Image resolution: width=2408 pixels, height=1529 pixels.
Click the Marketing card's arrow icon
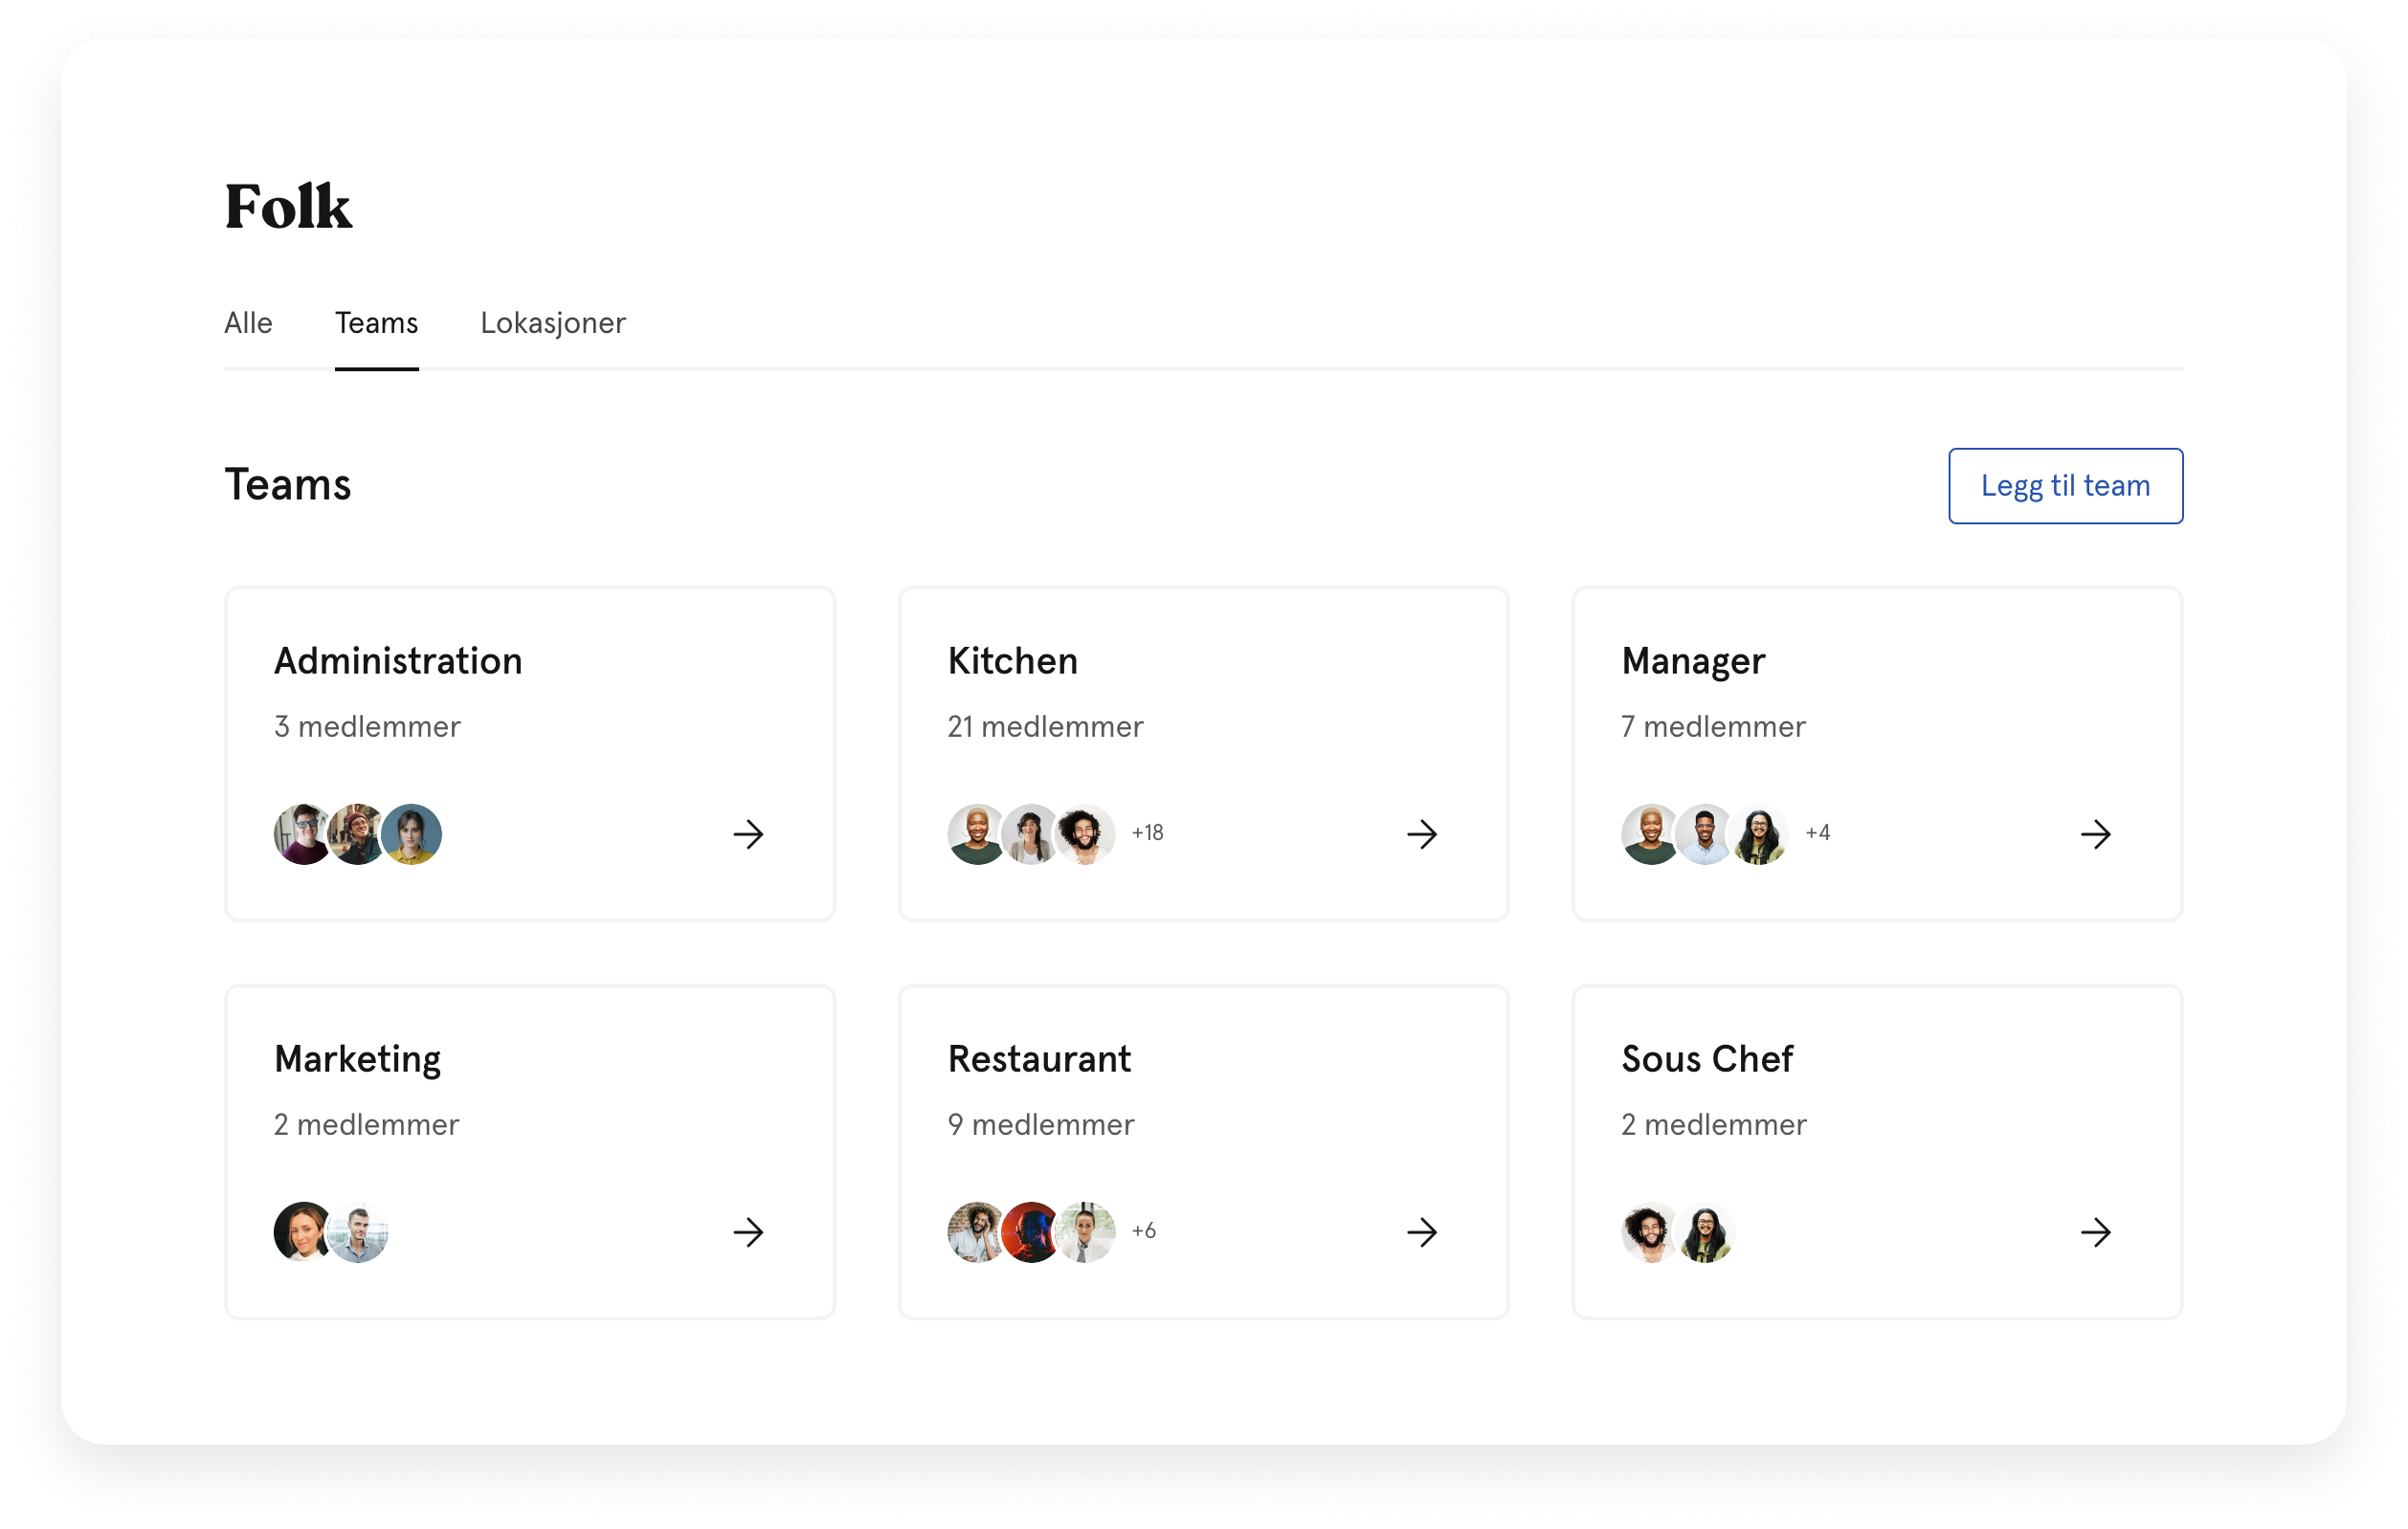pyautogui.click(x=748, y=1232)
